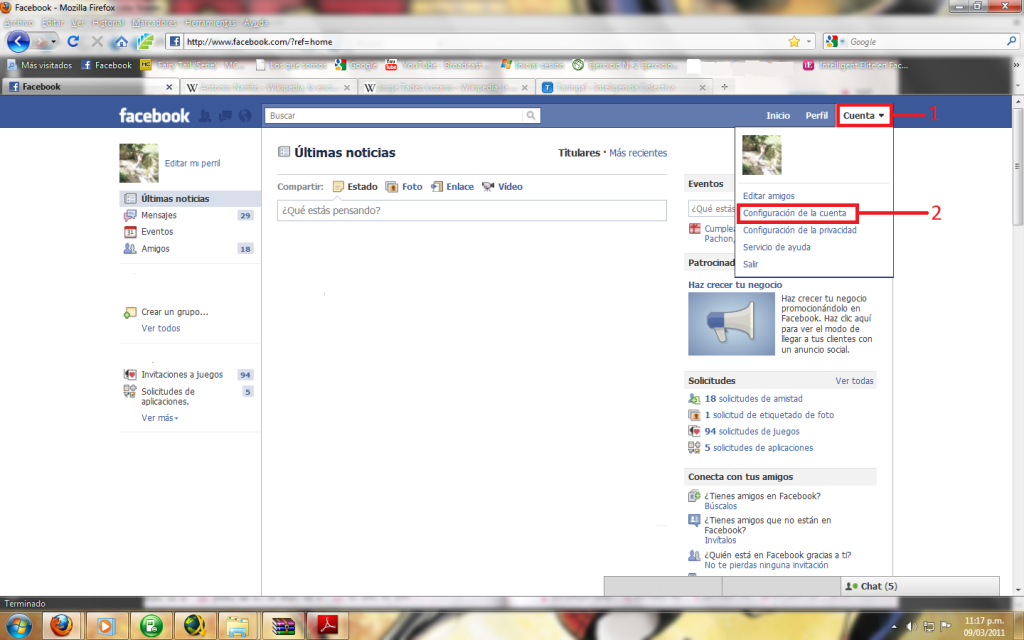Click the Firefox URL address bar
Viewport: 1024px width, 640px height.
[483, 42]
